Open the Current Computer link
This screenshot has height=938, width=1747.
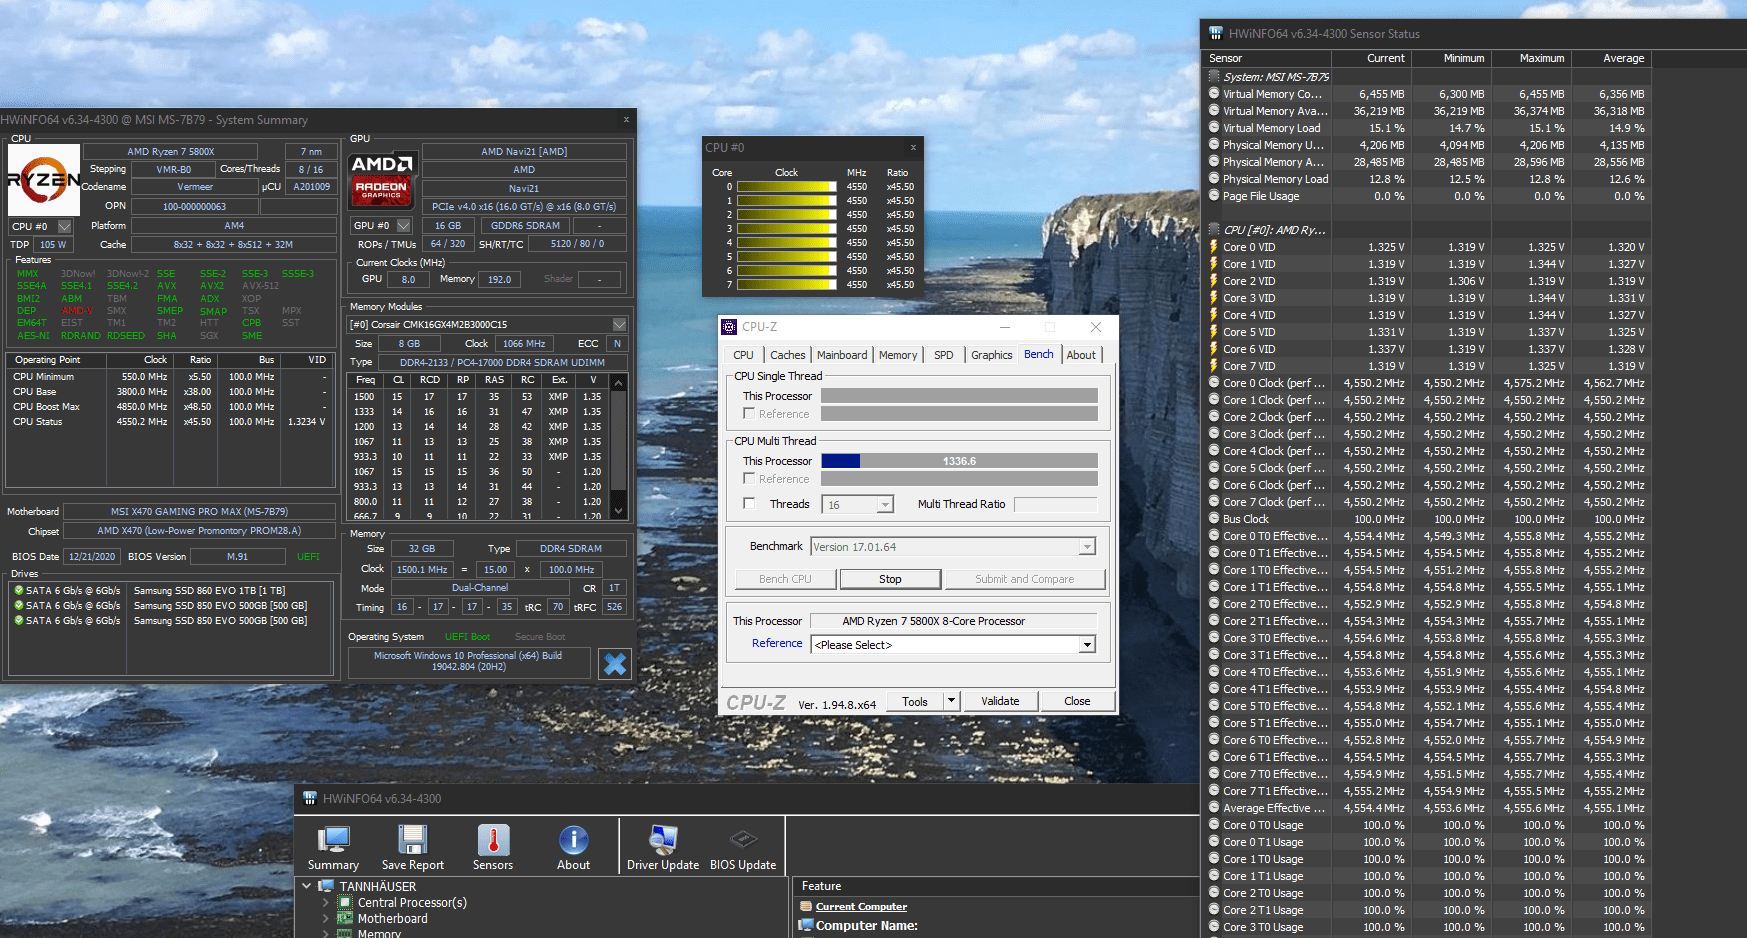tap(861, 907)
